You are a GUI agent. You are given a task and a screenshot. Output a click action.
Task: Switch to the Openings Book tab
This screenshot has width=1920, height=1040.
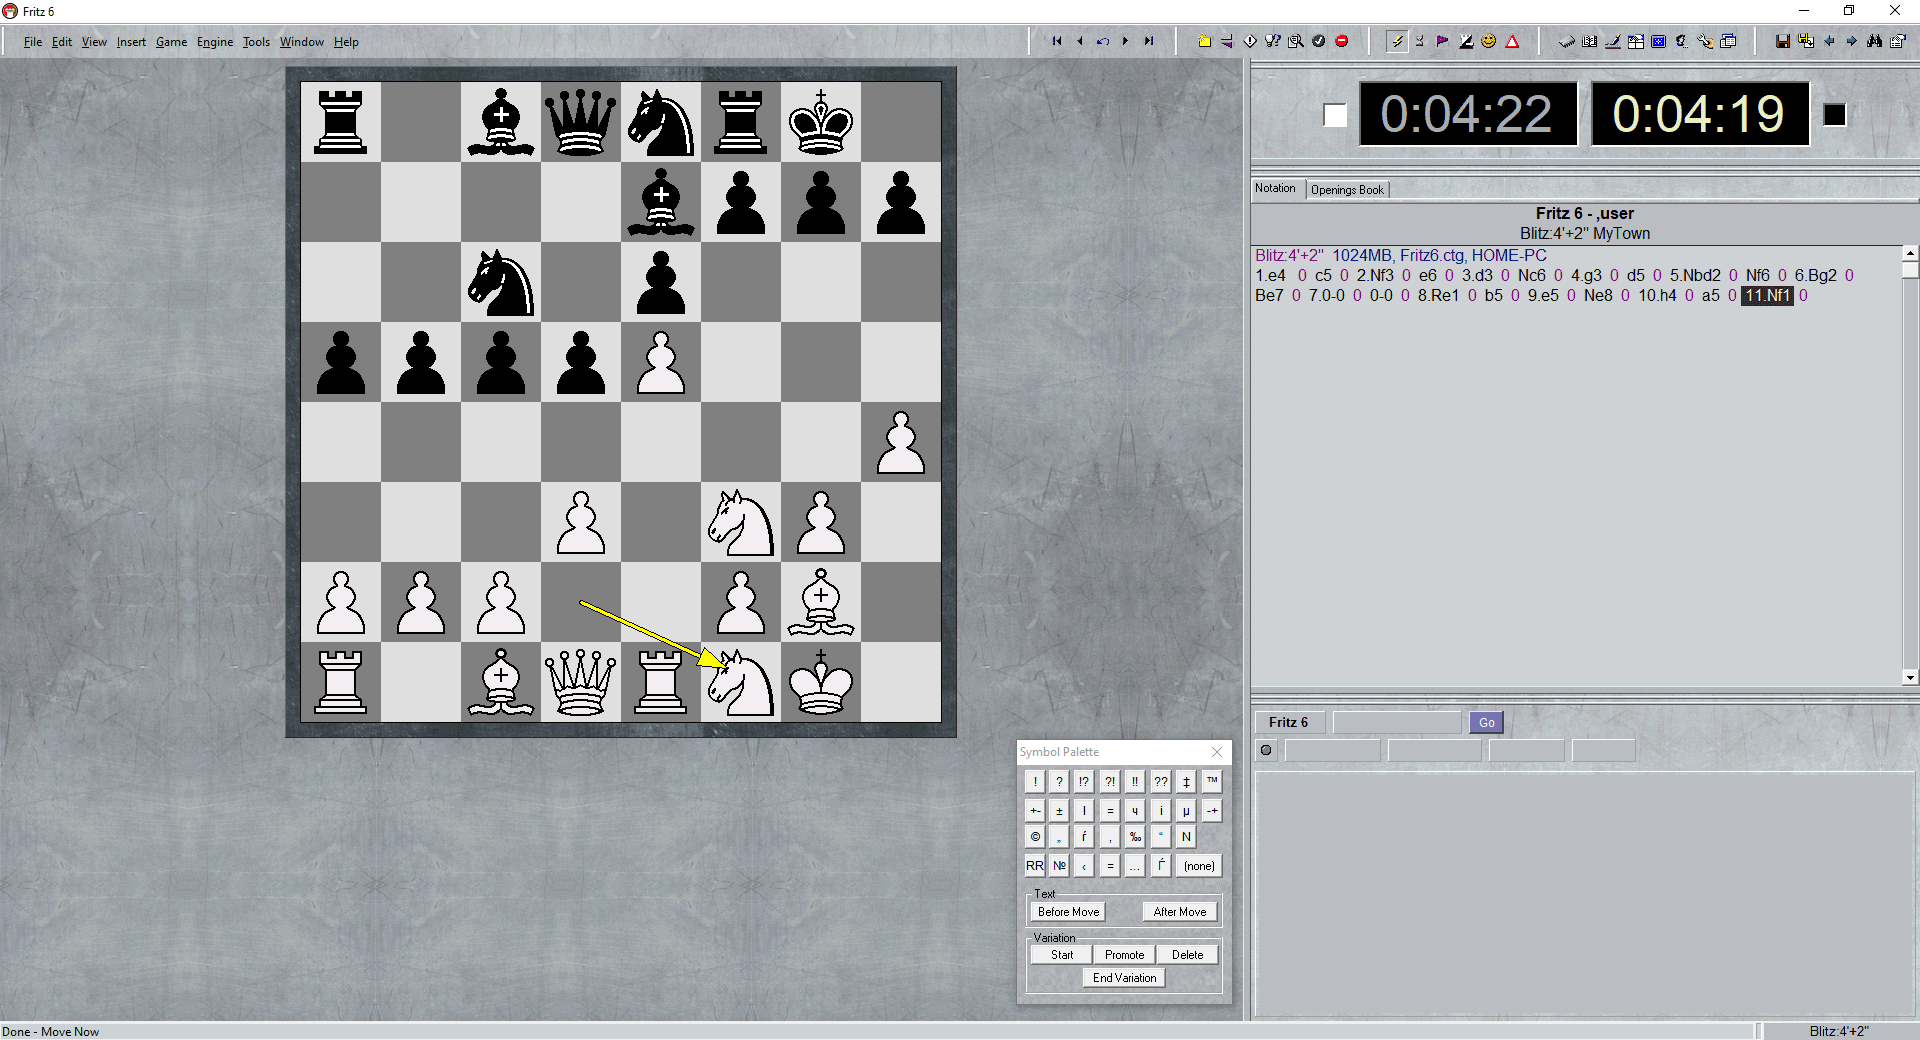[x=1347, y=190]
